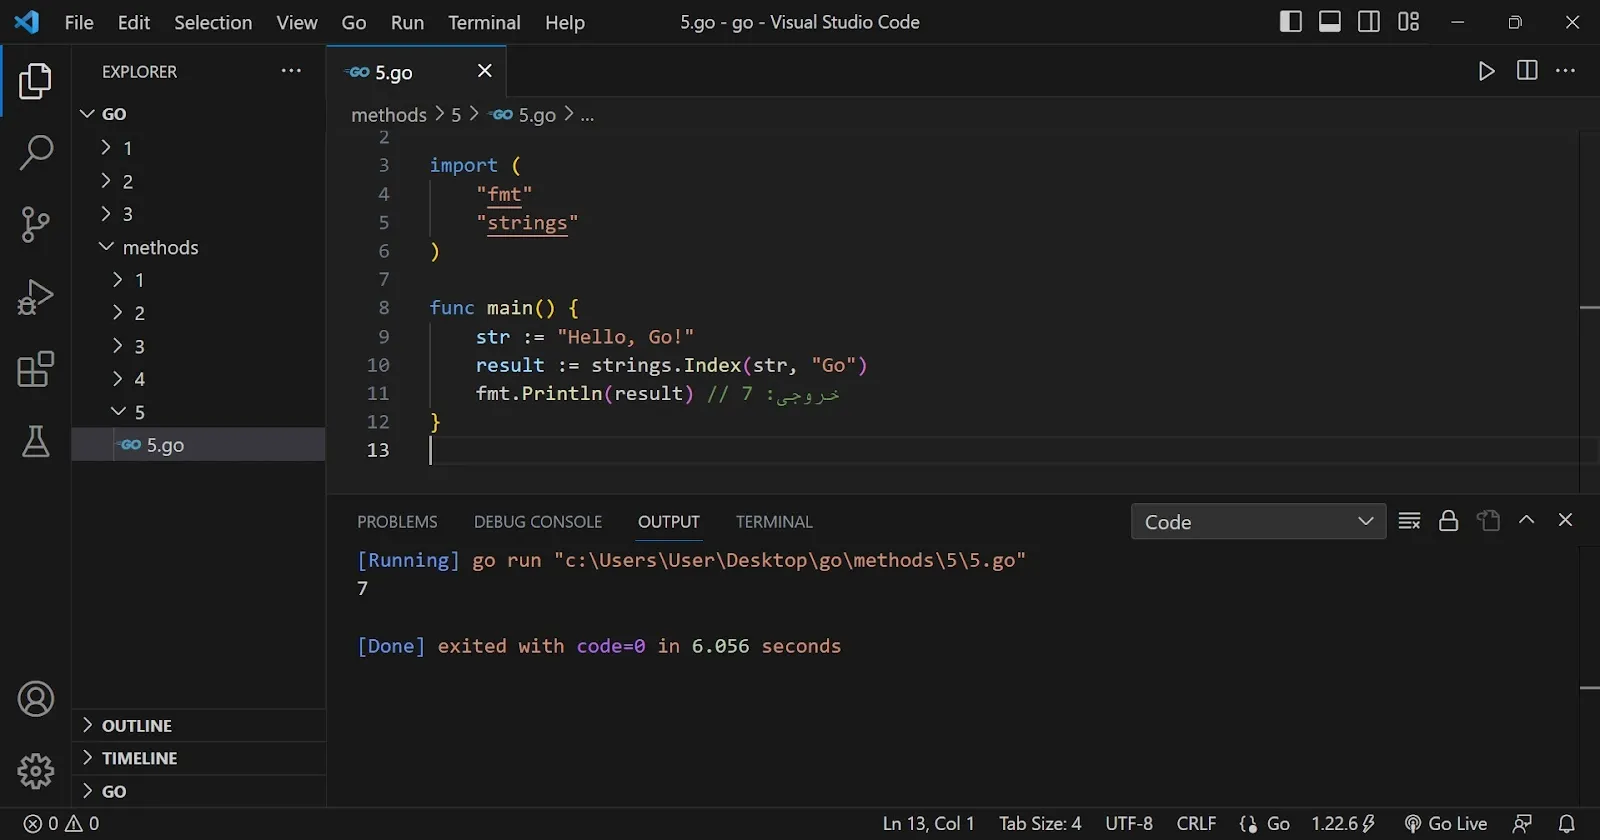Open the Run and Debug view
Viewport: 1600px width, 840px height.
coord(35,297)
